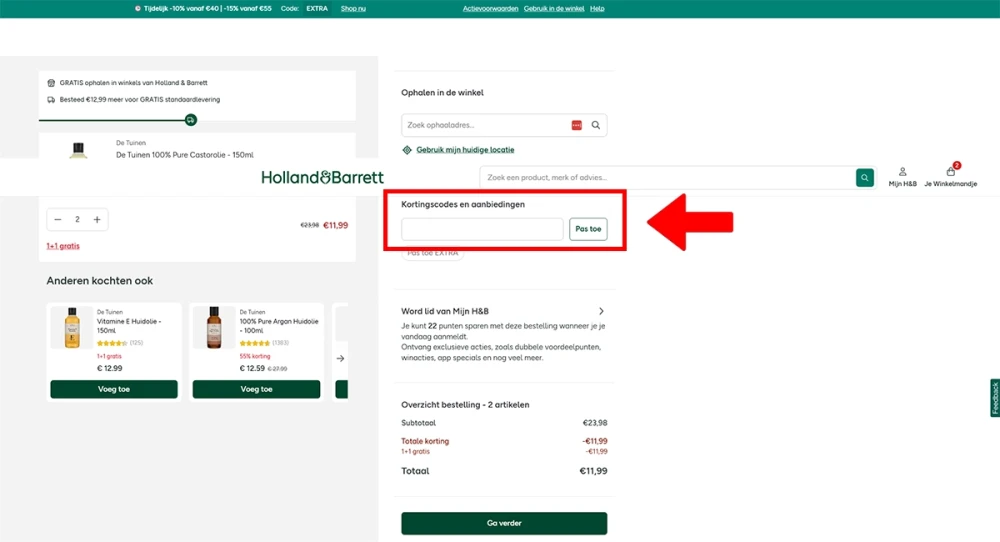Click the Holland & Barrett logo
The width and height of the screenshot is (1000, 542).
322,178
